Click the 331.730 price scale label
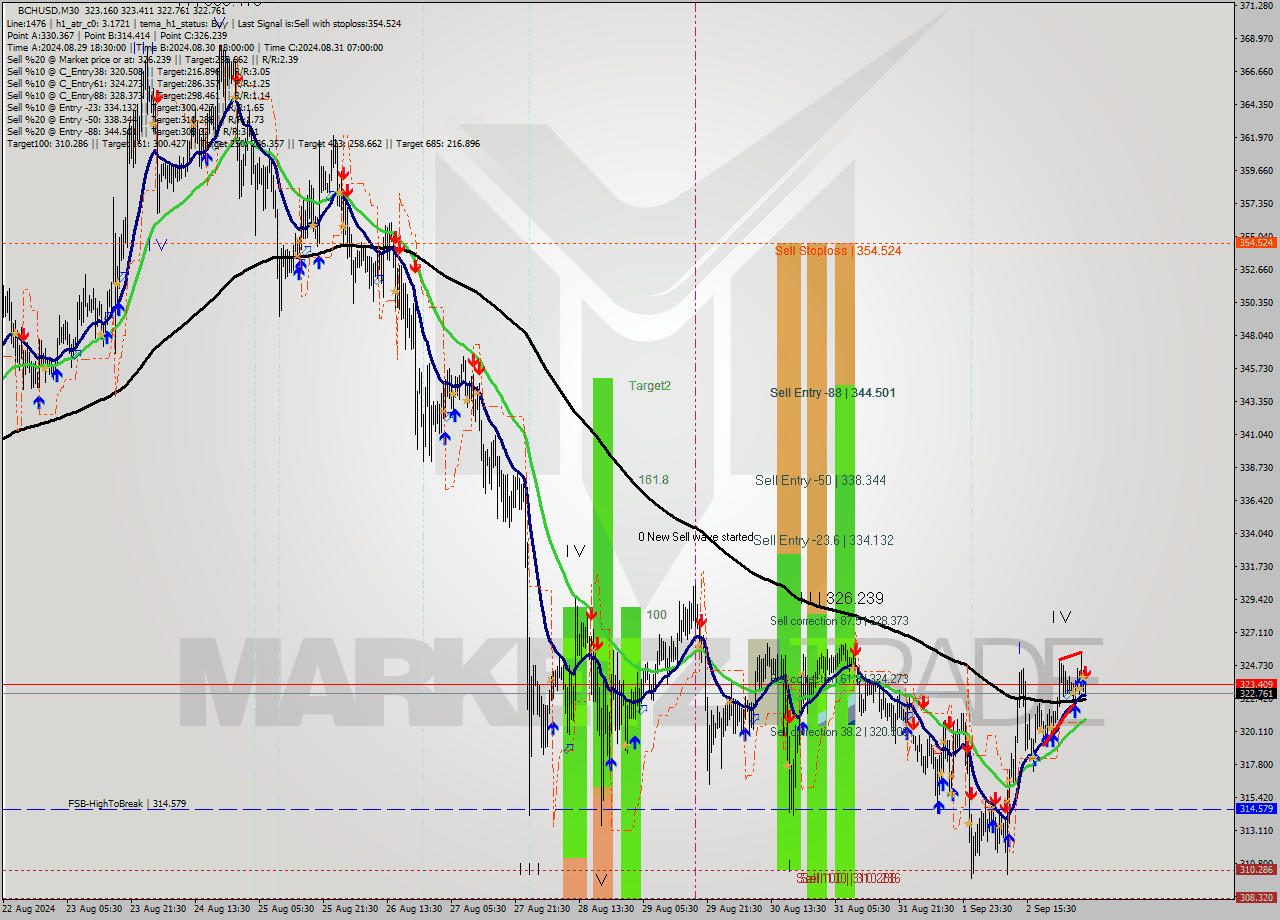Image resolution: width=1280 pixels, height=920 pixels. click(1256, 567)
